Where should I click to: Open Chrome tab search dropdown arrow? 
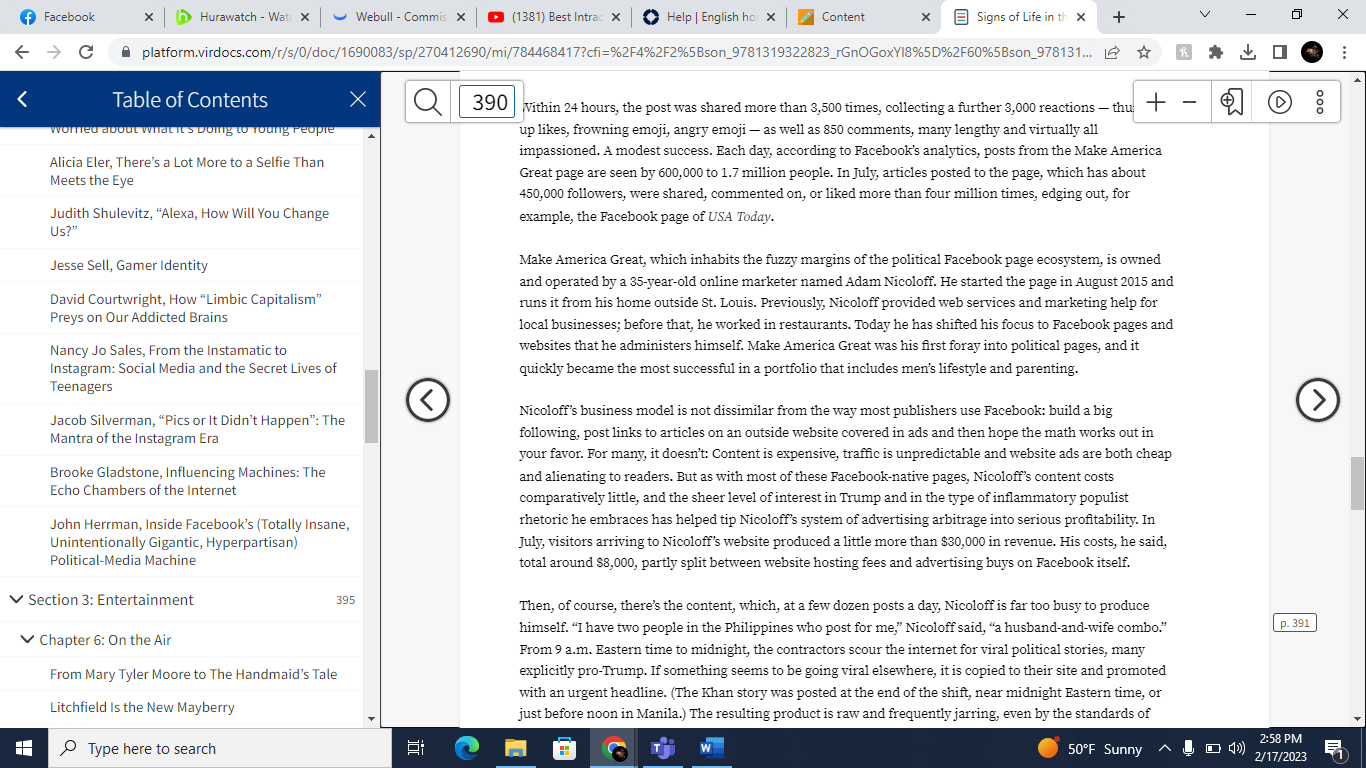click(x=1205, y=15)
